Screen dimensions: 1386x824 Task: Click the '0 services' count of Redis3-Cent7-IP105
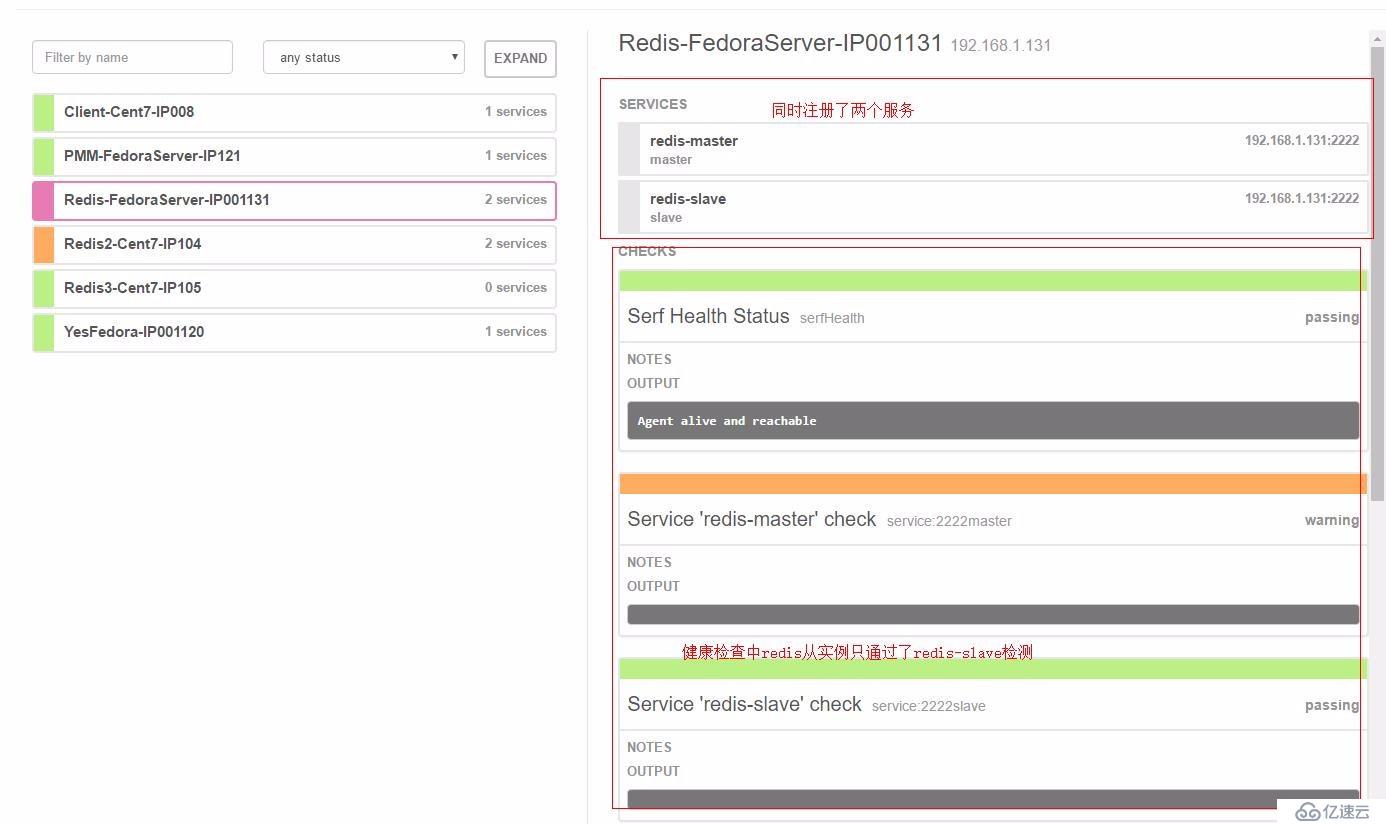pos(516,287)
